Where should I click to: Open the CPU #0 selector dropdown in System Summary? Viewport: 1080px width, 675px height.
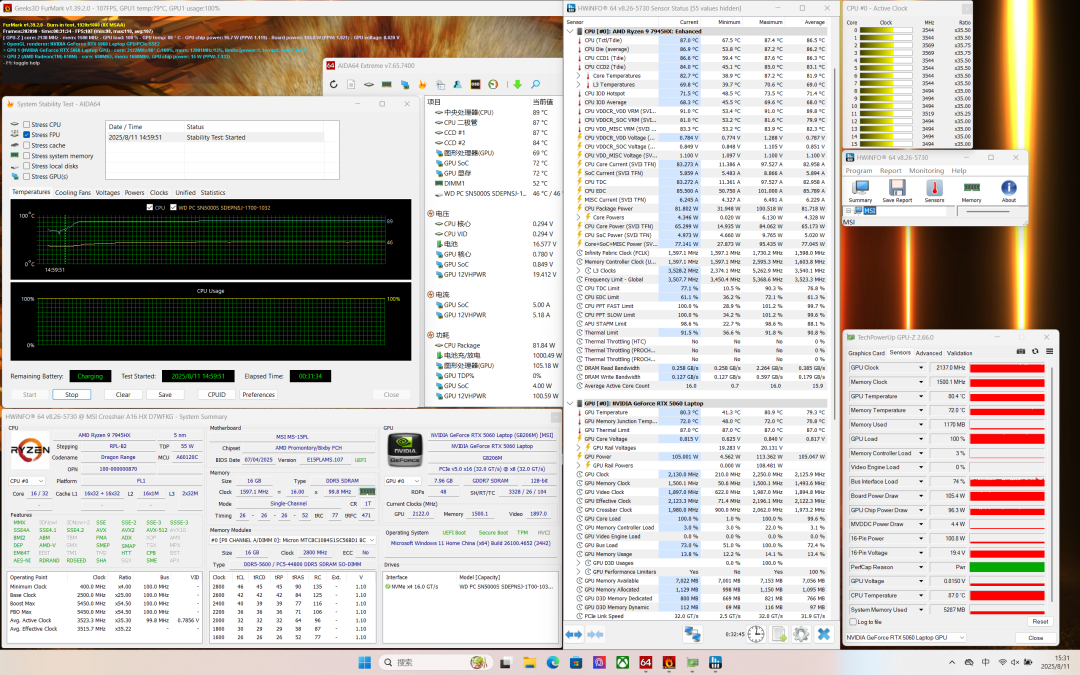[27, 481]
